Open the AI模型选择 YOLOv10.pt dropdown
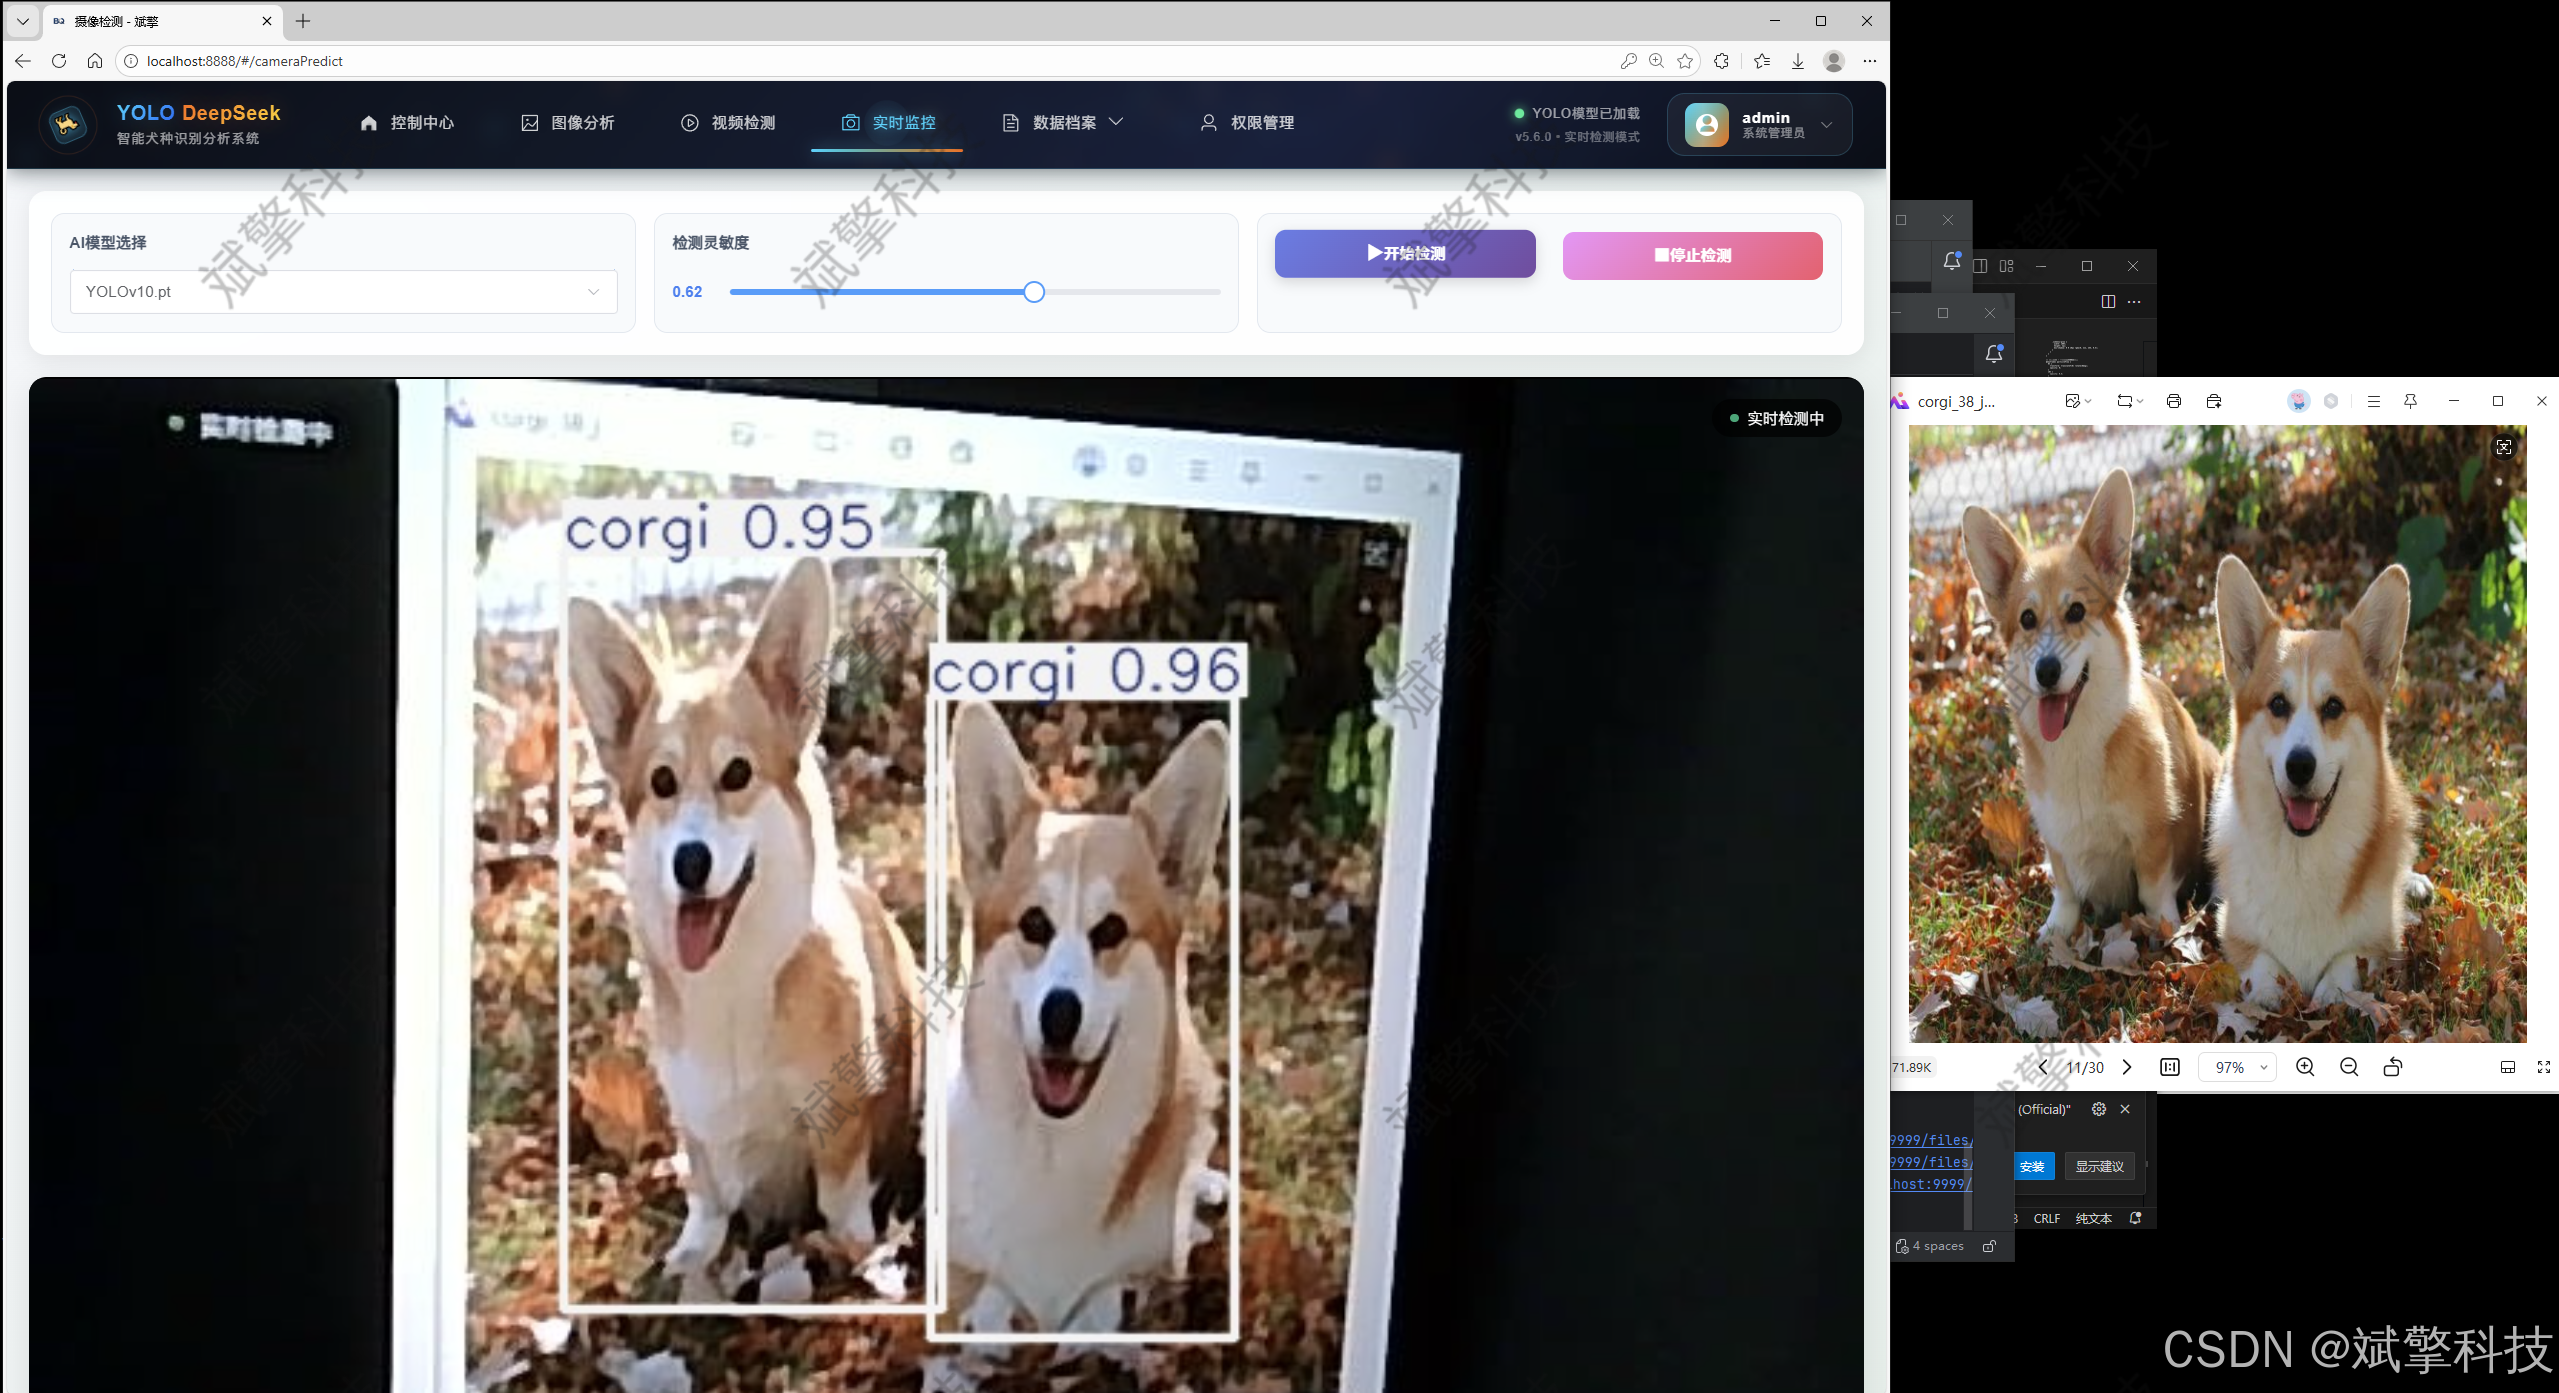Image resolution: width=2559 pixels, height=1393 pixels. click(343, 291)
